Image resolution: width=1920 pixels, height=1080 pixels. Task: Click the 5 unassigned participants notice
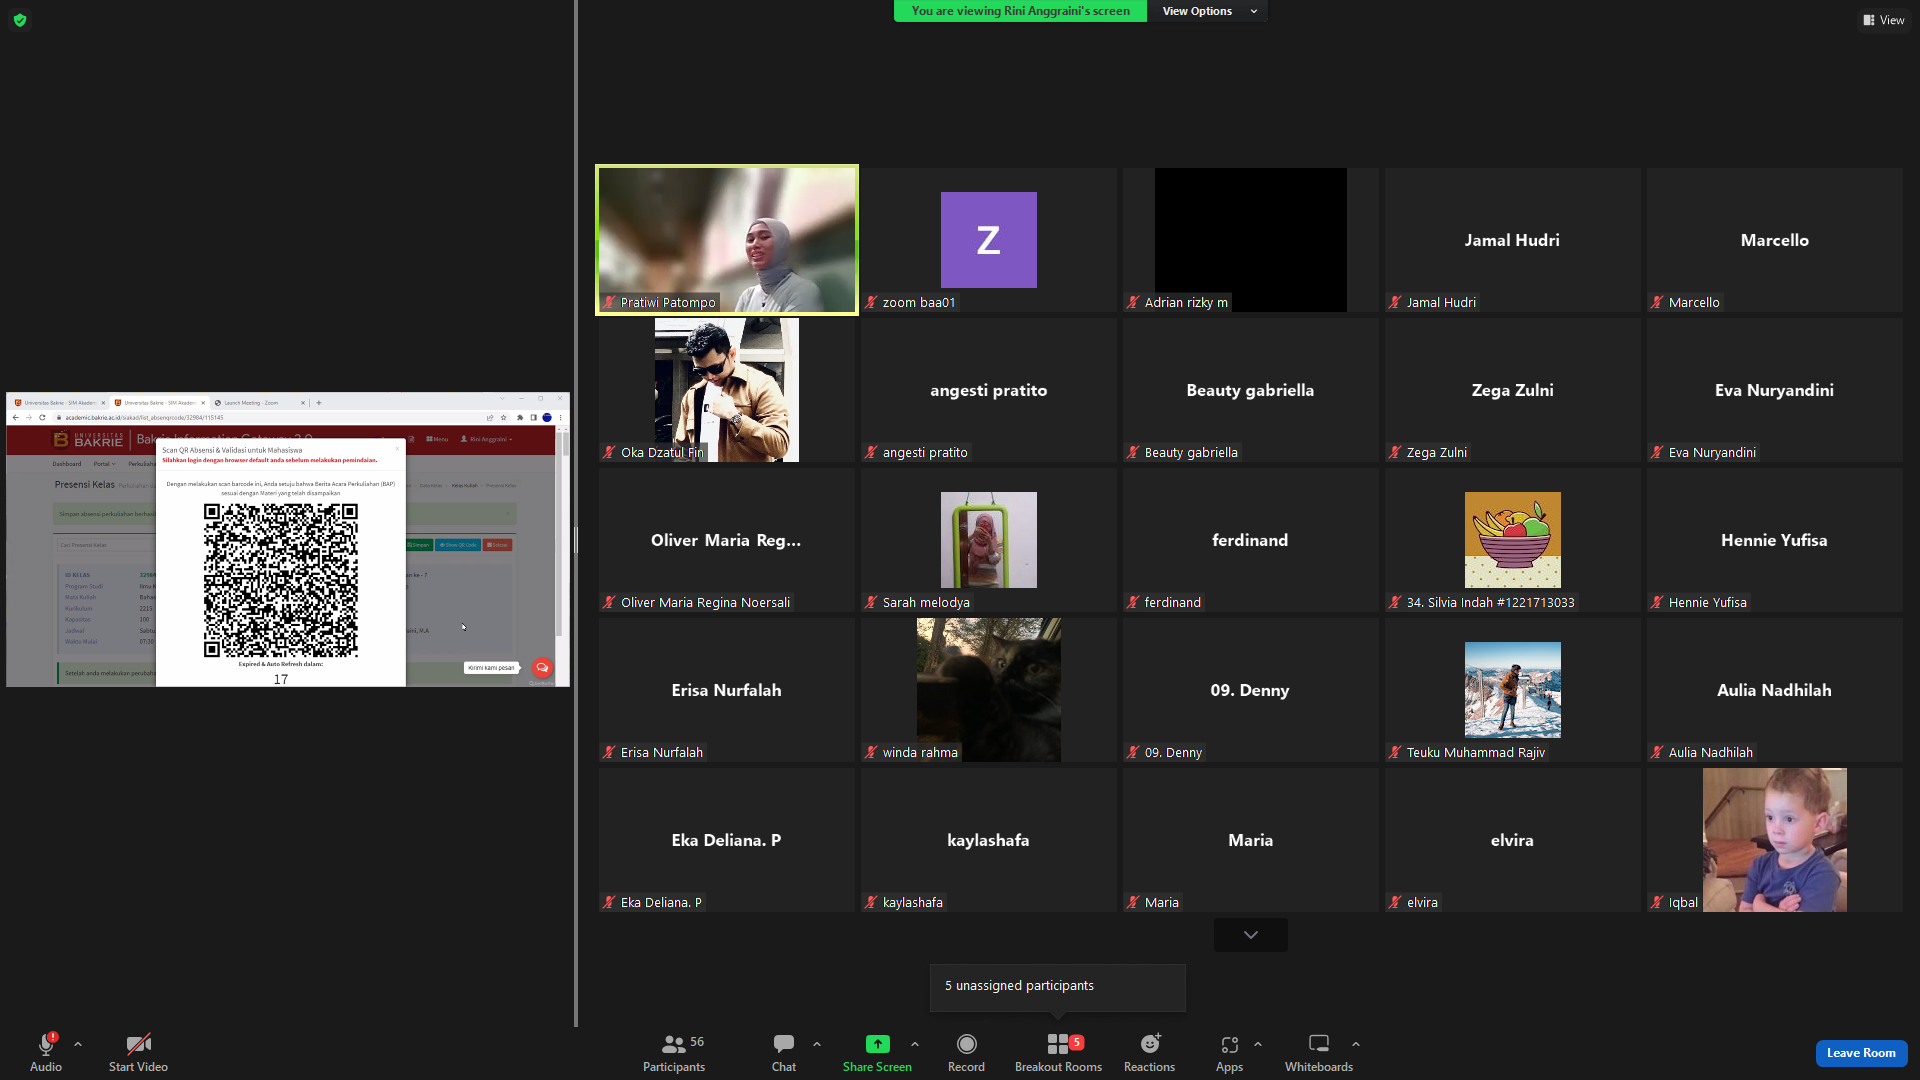[1057, 986]
